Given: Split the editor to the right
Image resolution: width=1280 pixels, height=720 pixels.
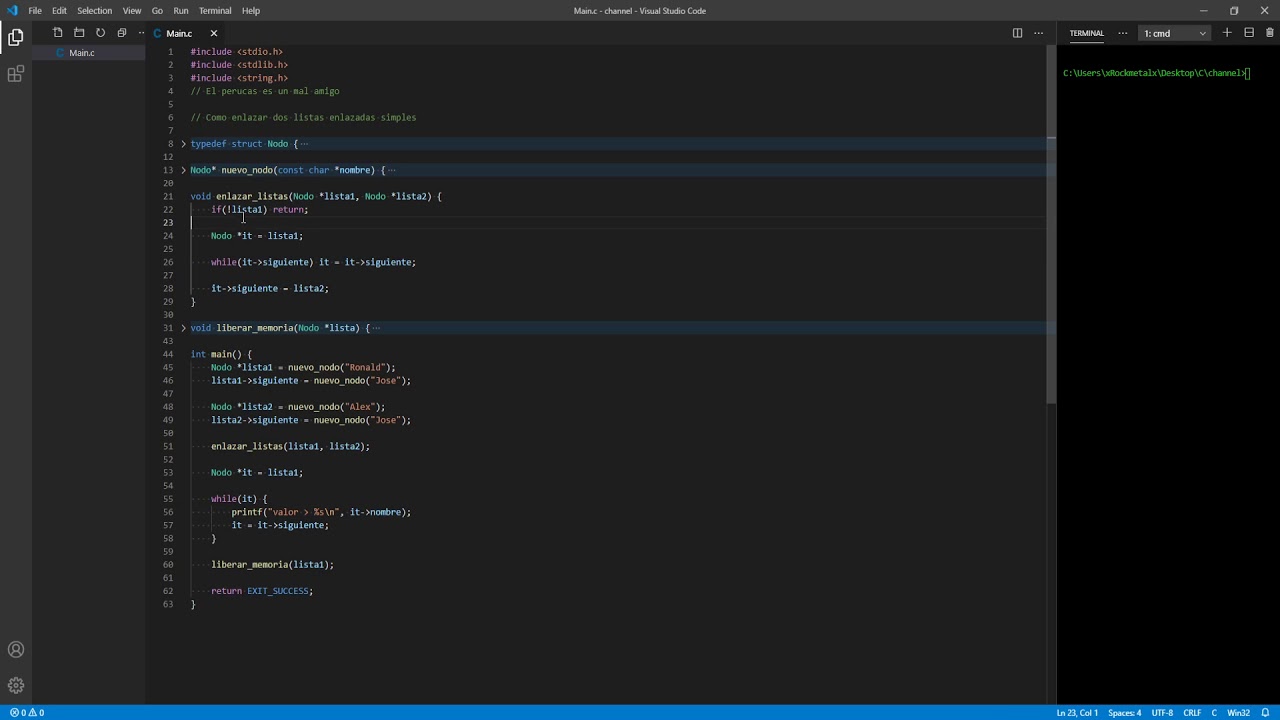Looking at the screenshot, I should pos(1017,33).
